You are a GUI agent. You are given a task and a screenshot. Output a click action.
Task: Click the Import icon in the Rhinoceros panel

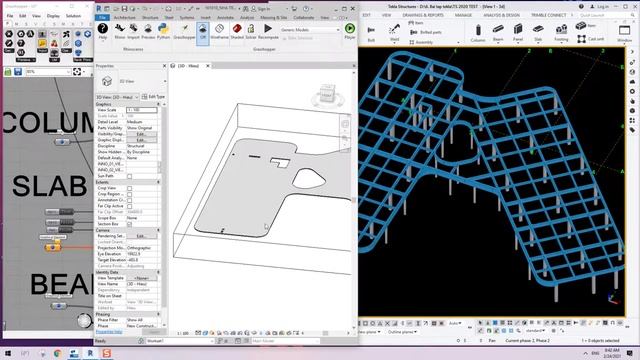point(133,31)
